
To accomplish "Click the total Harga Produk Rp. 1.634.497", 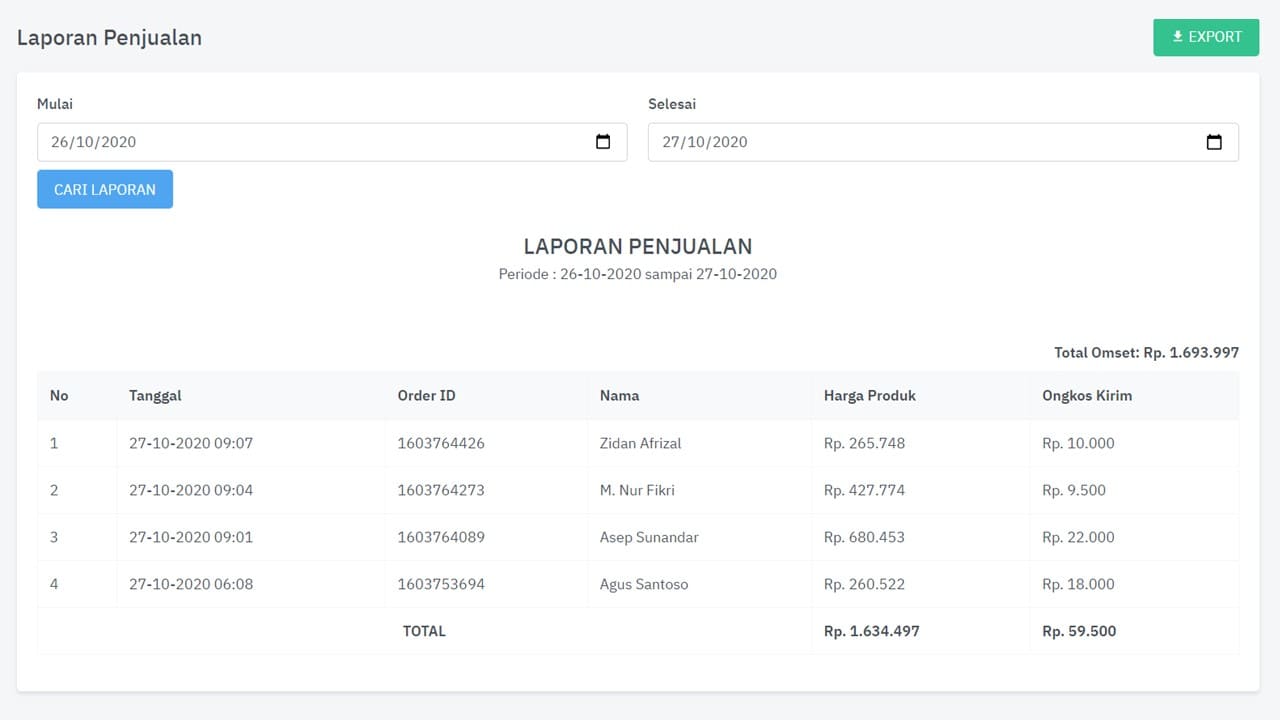I will coord(871,631).
